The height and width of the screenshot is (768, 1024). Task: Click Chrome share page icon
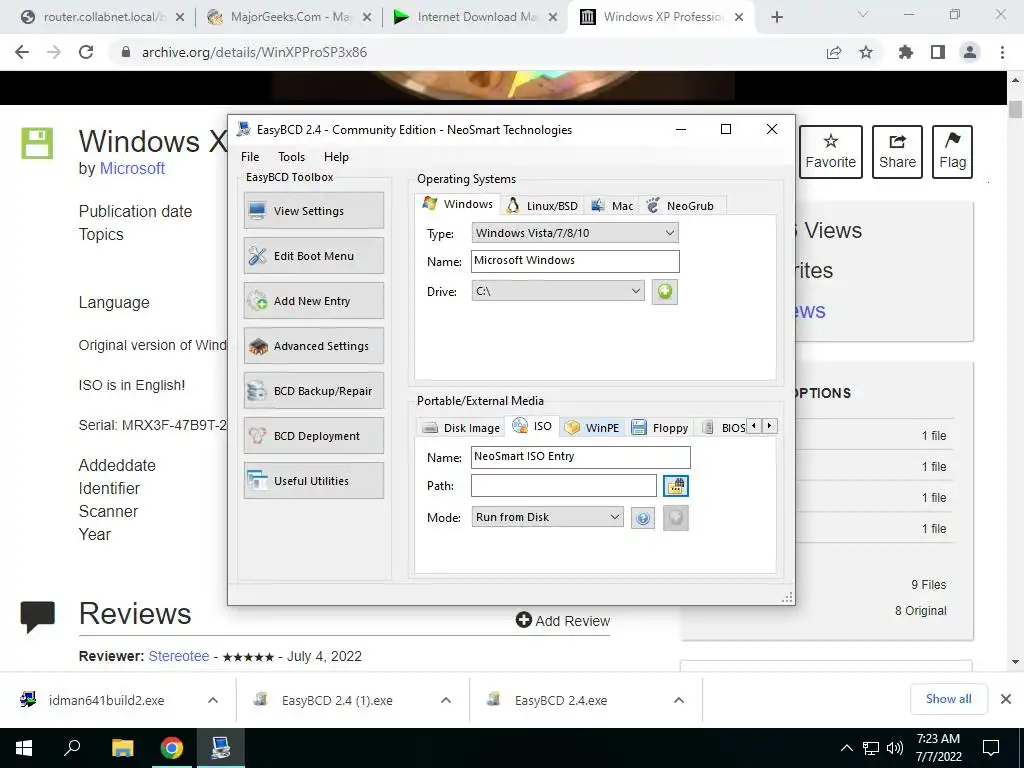pyautogui.click(x=833, y=52)
